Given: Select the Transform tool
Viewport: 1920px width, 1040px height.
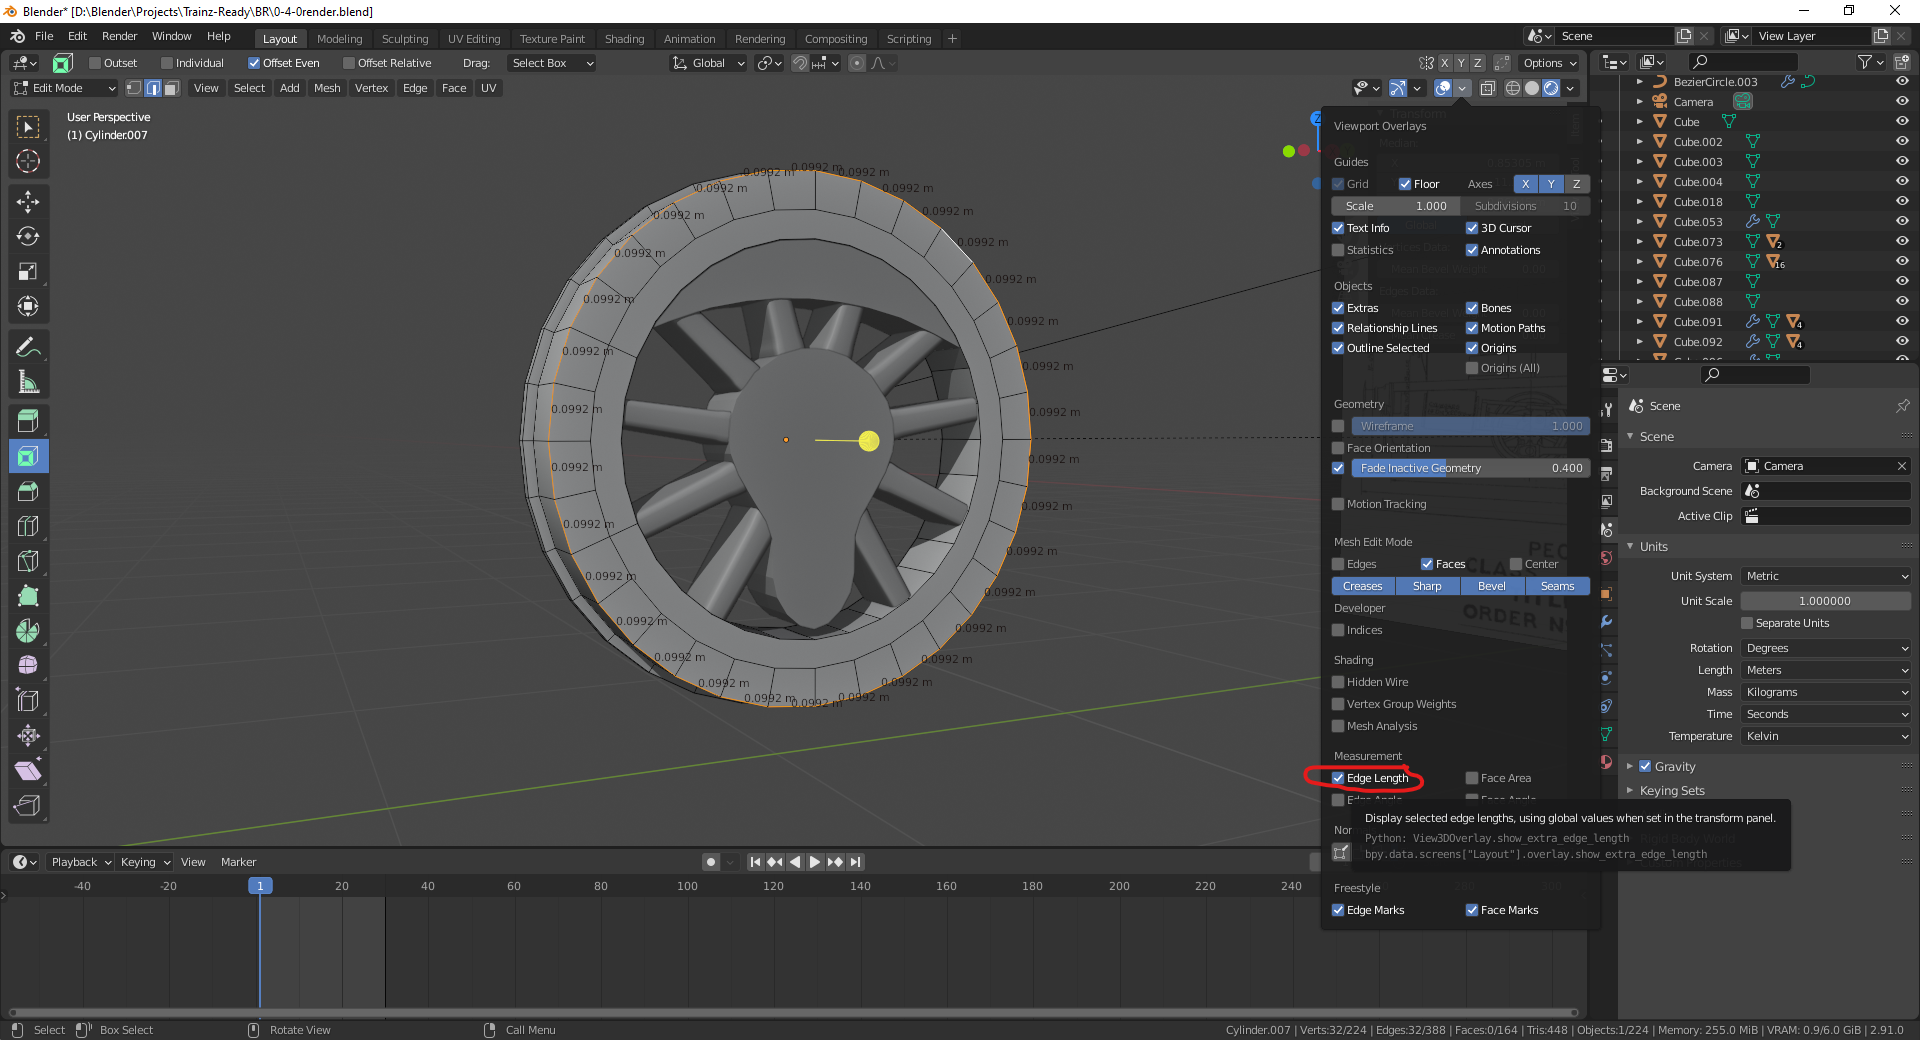Looking at the screenshot, I should coord(28,307).
